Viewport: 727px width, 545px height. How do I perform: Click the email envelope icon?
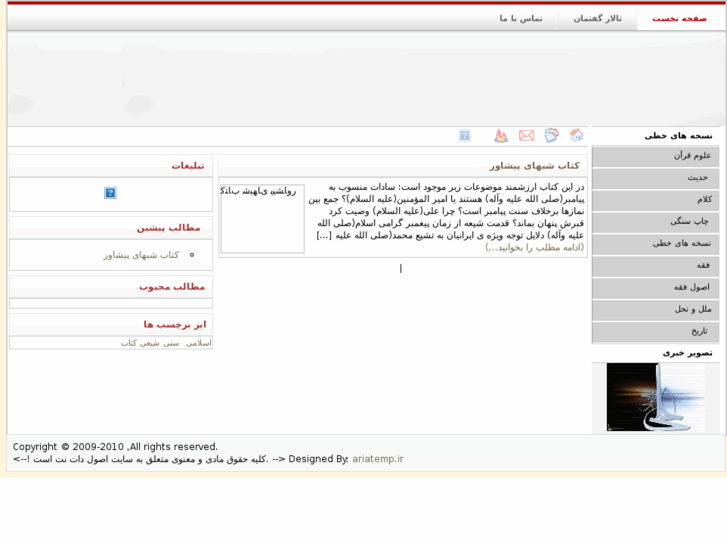(526, 135)
